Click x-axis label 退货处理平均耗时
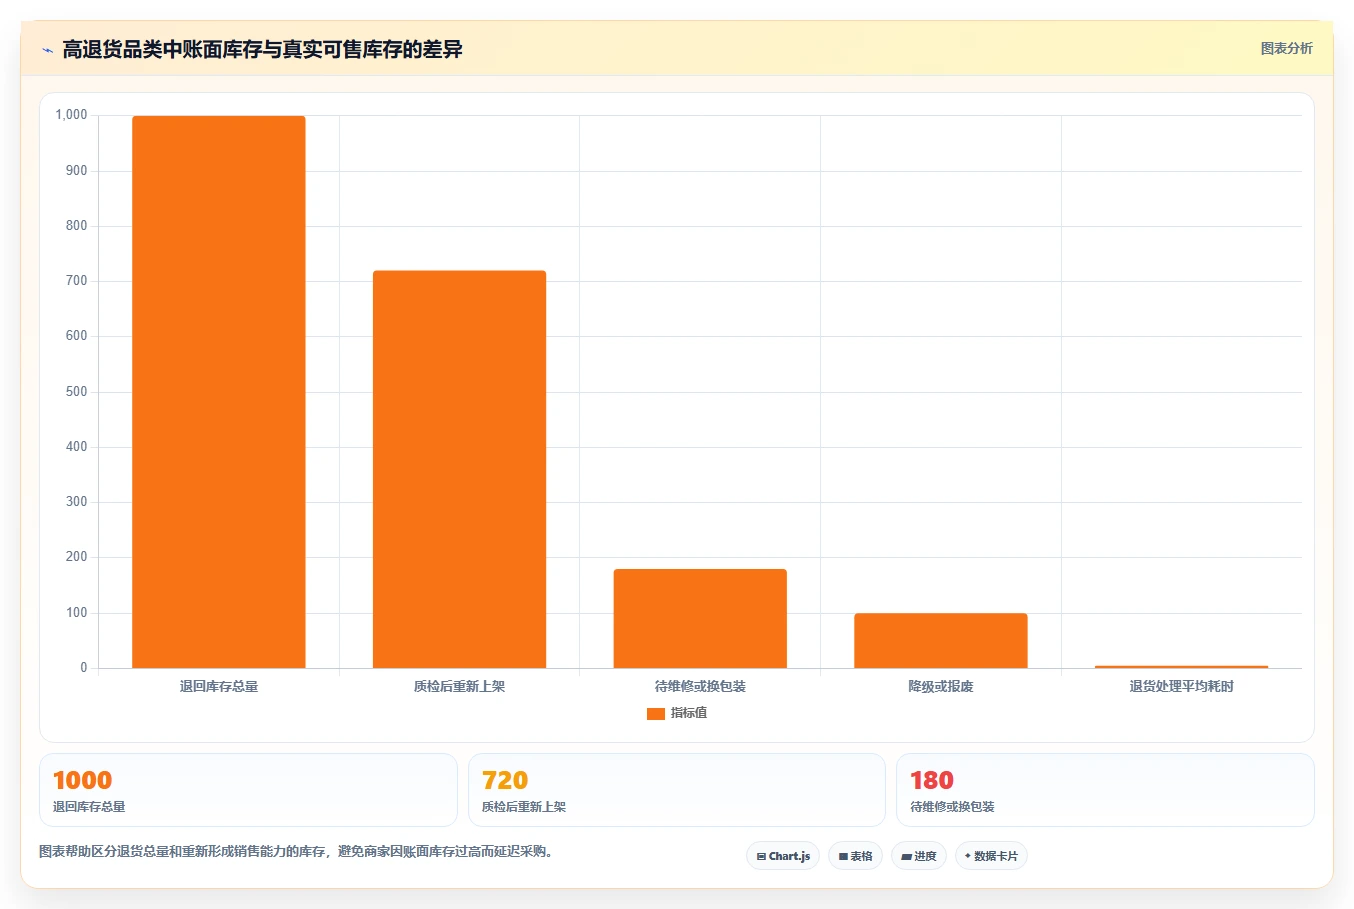 point(1181,686)
